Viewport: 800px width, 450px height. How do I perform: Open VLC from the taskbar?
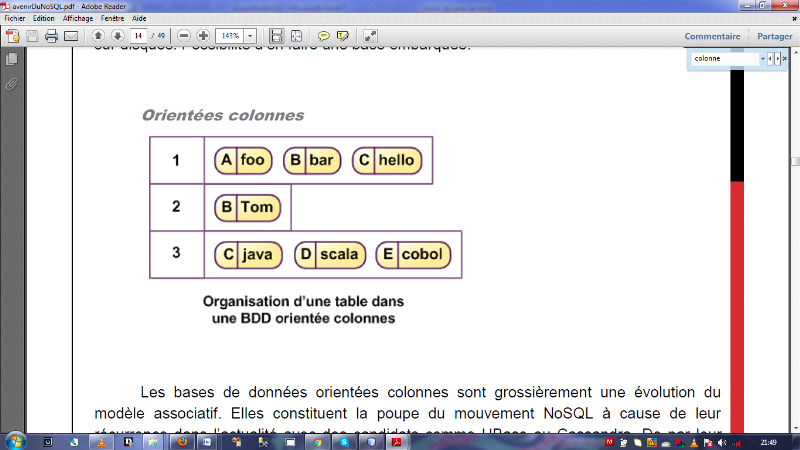pos(101,442)
